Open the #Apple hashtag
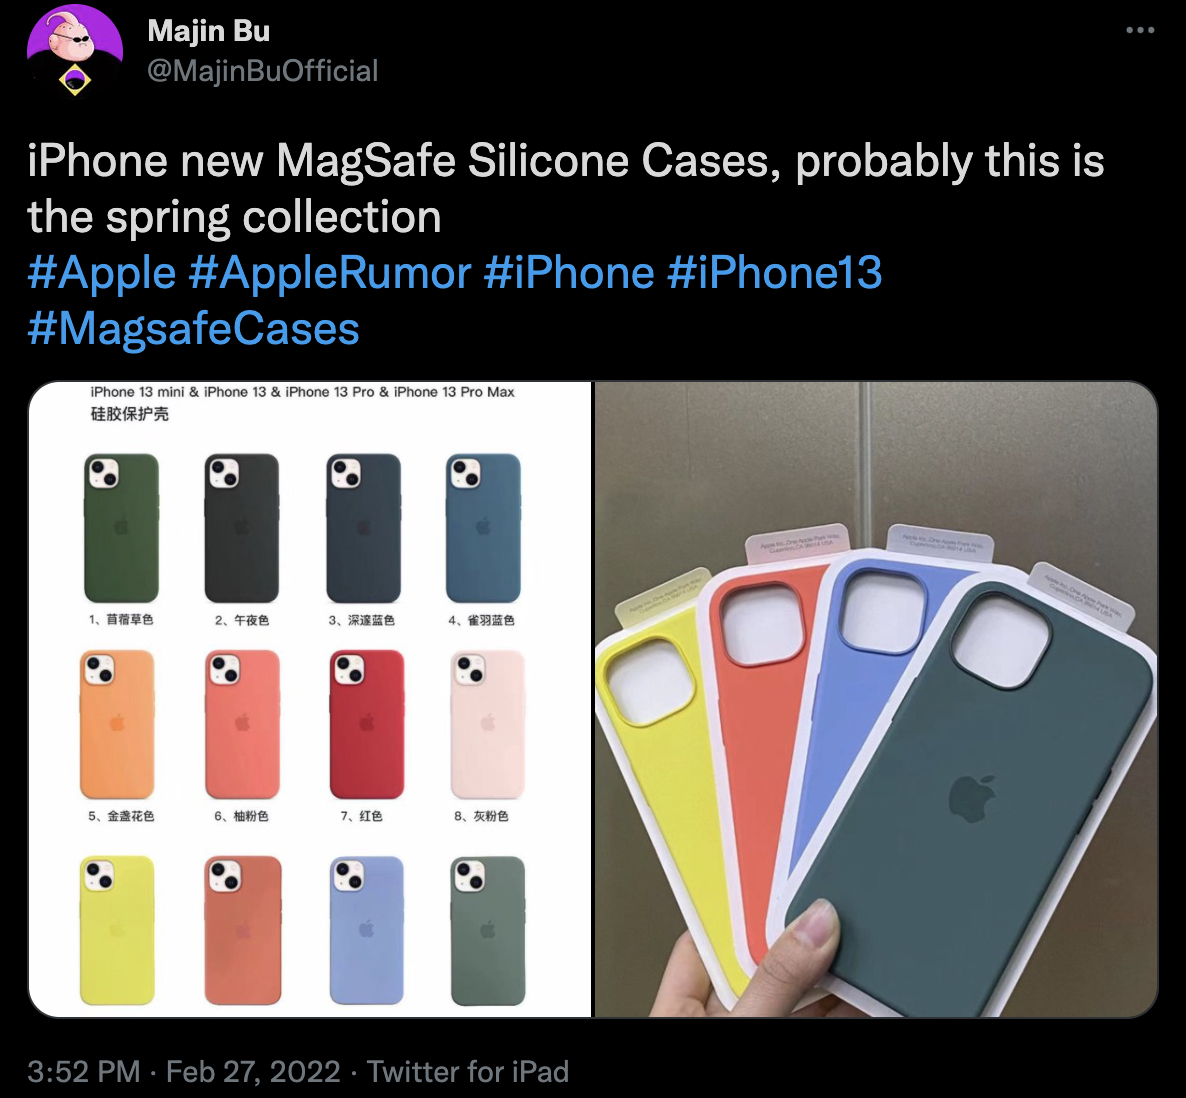Image resolution: width=1186 pixels, height=1098 pixels. [101, 272]
